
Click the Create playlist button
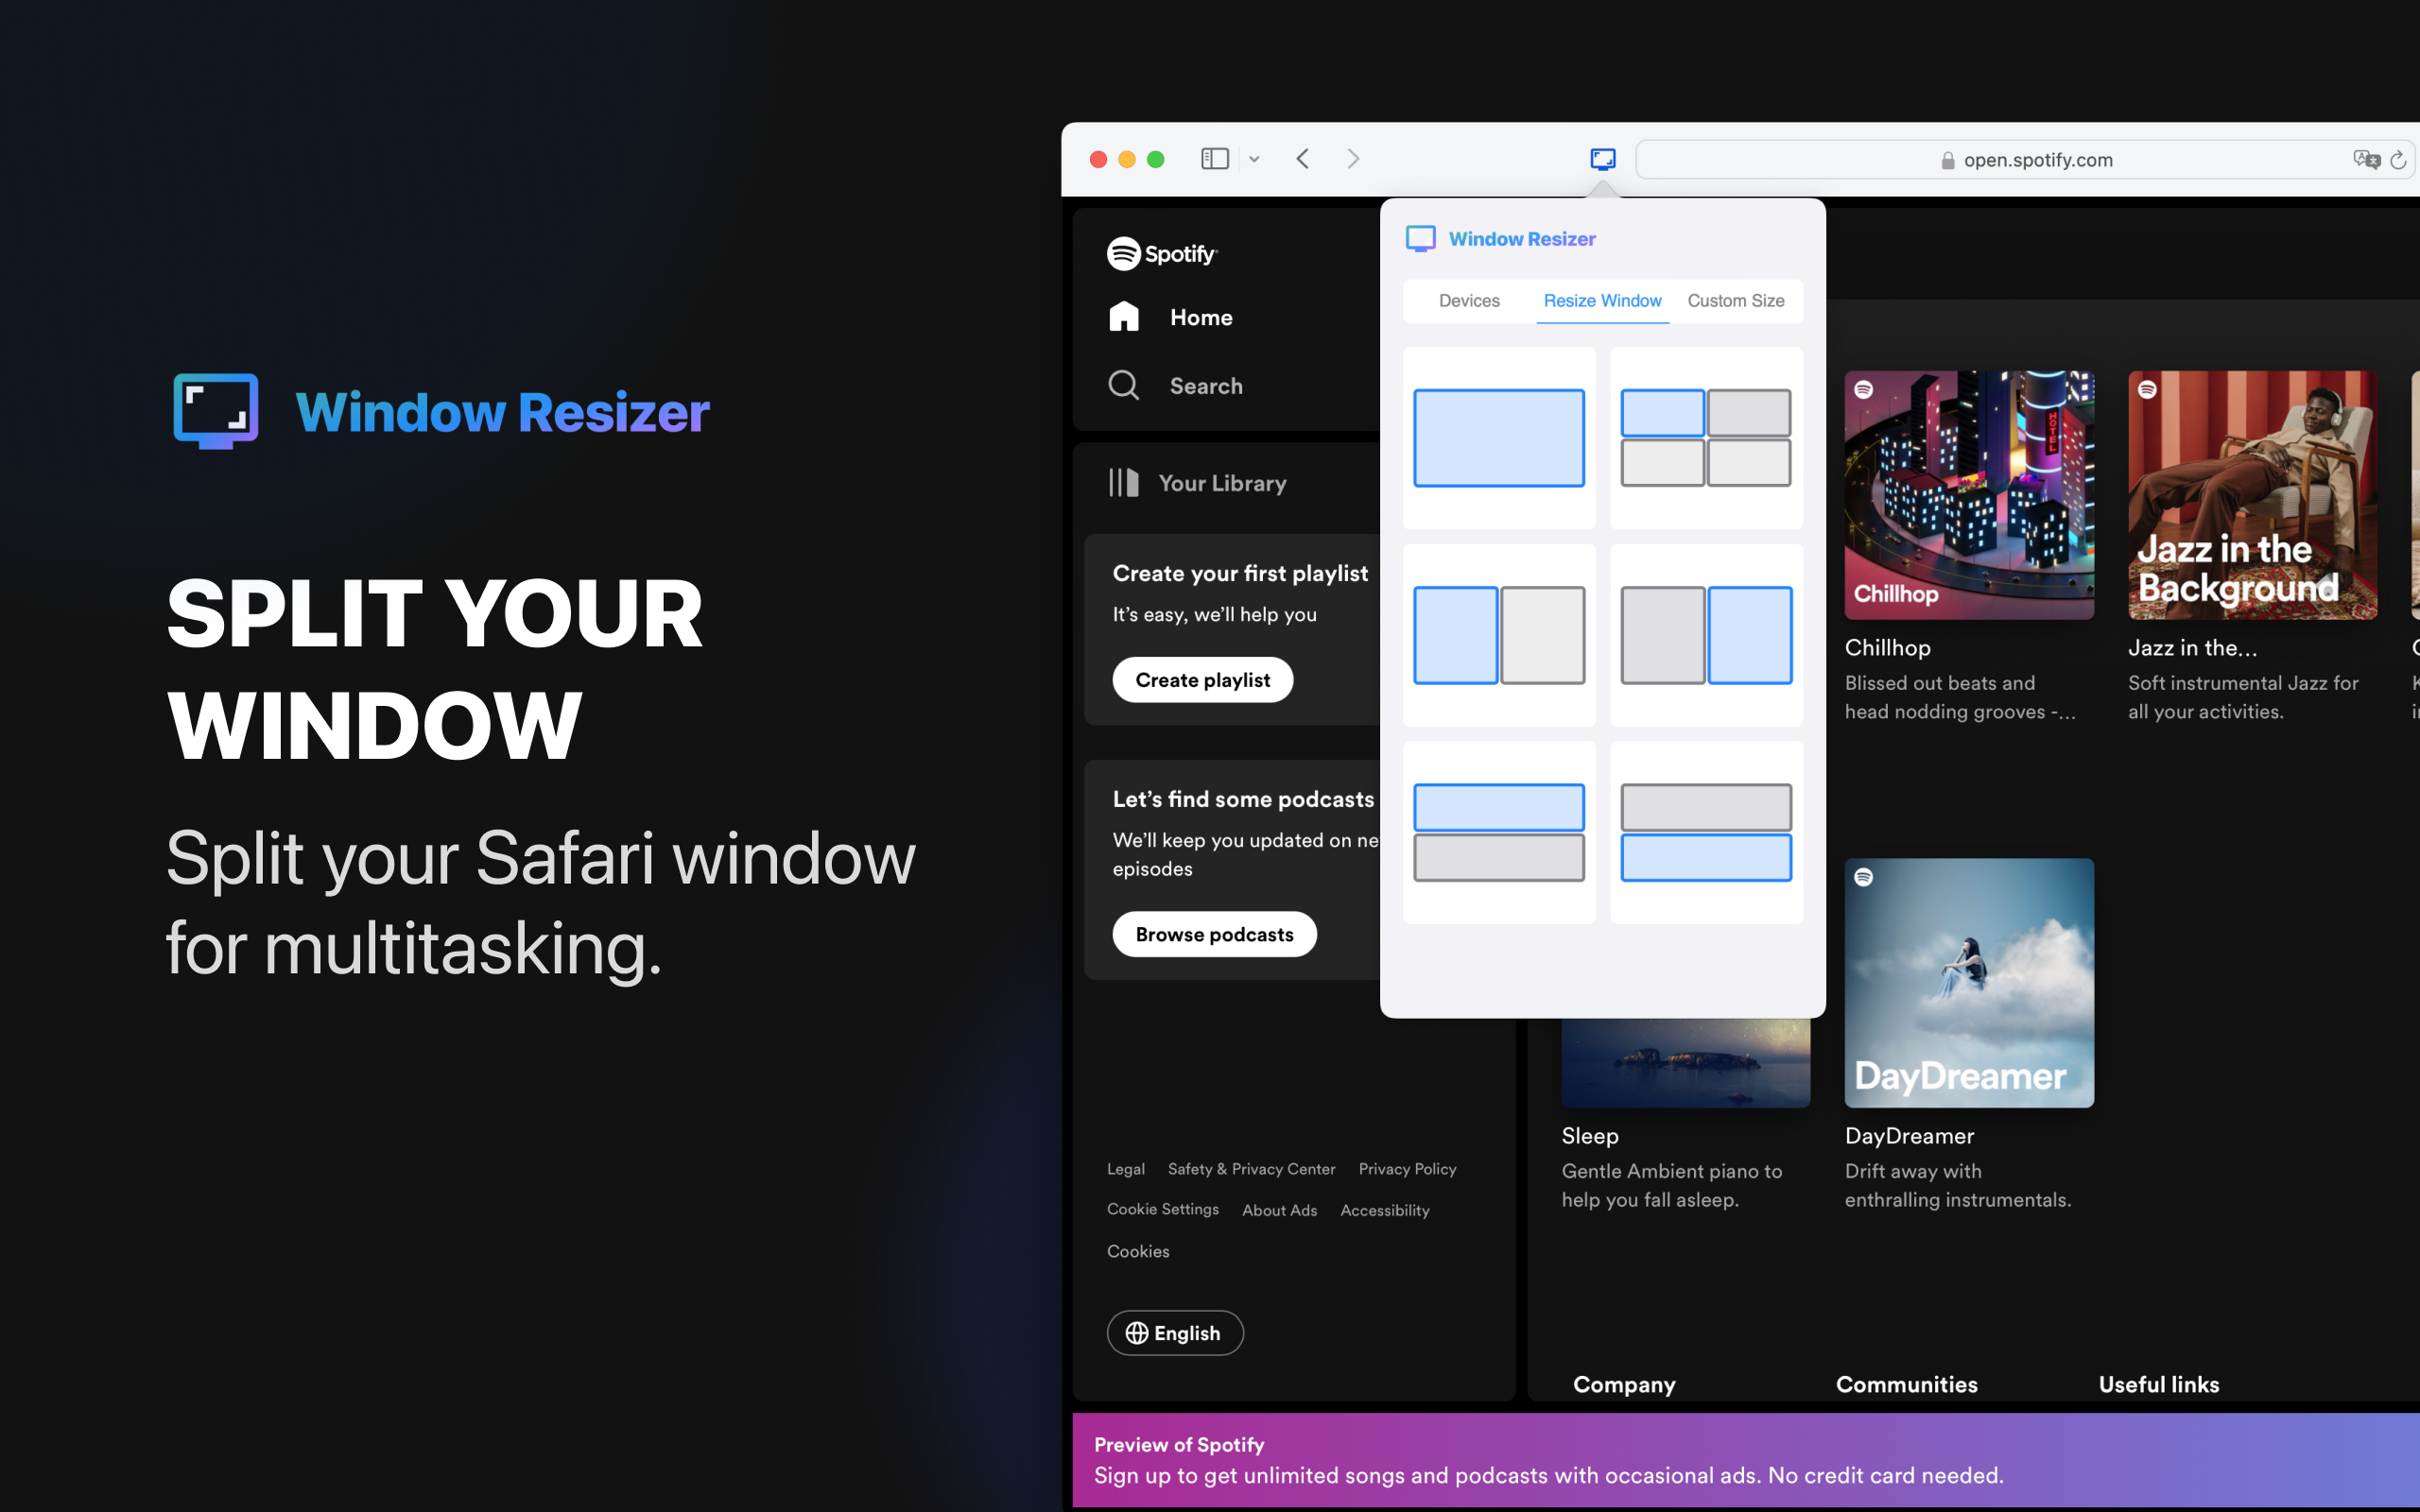pos(1202,680)
